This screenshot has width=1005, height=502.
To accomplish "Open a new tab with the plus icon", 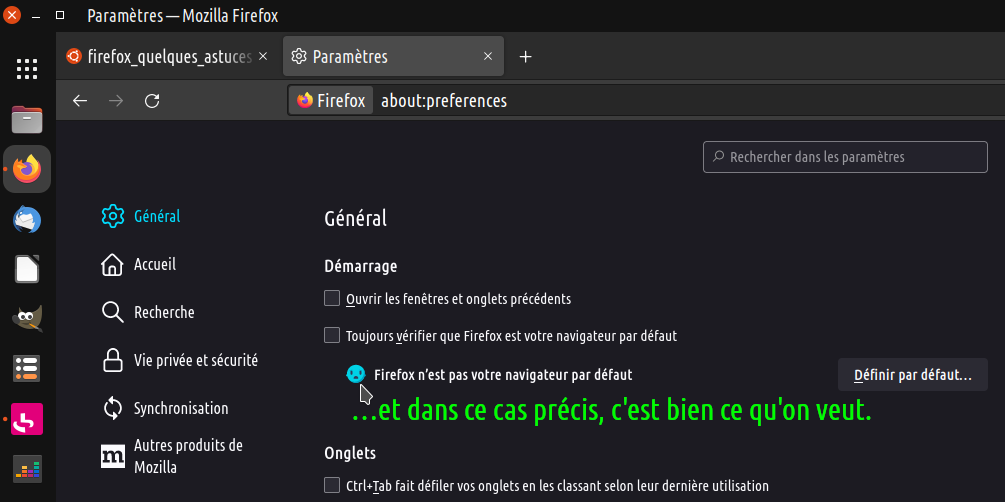I will tap(526, 57).
